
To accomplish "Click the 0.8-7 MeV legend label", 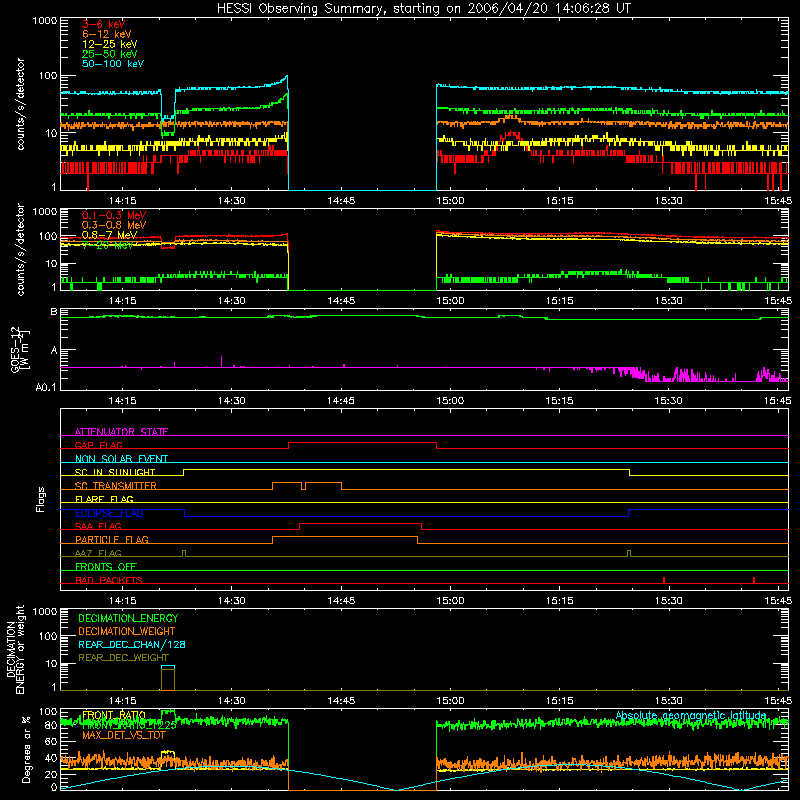I will click(109, 235).
